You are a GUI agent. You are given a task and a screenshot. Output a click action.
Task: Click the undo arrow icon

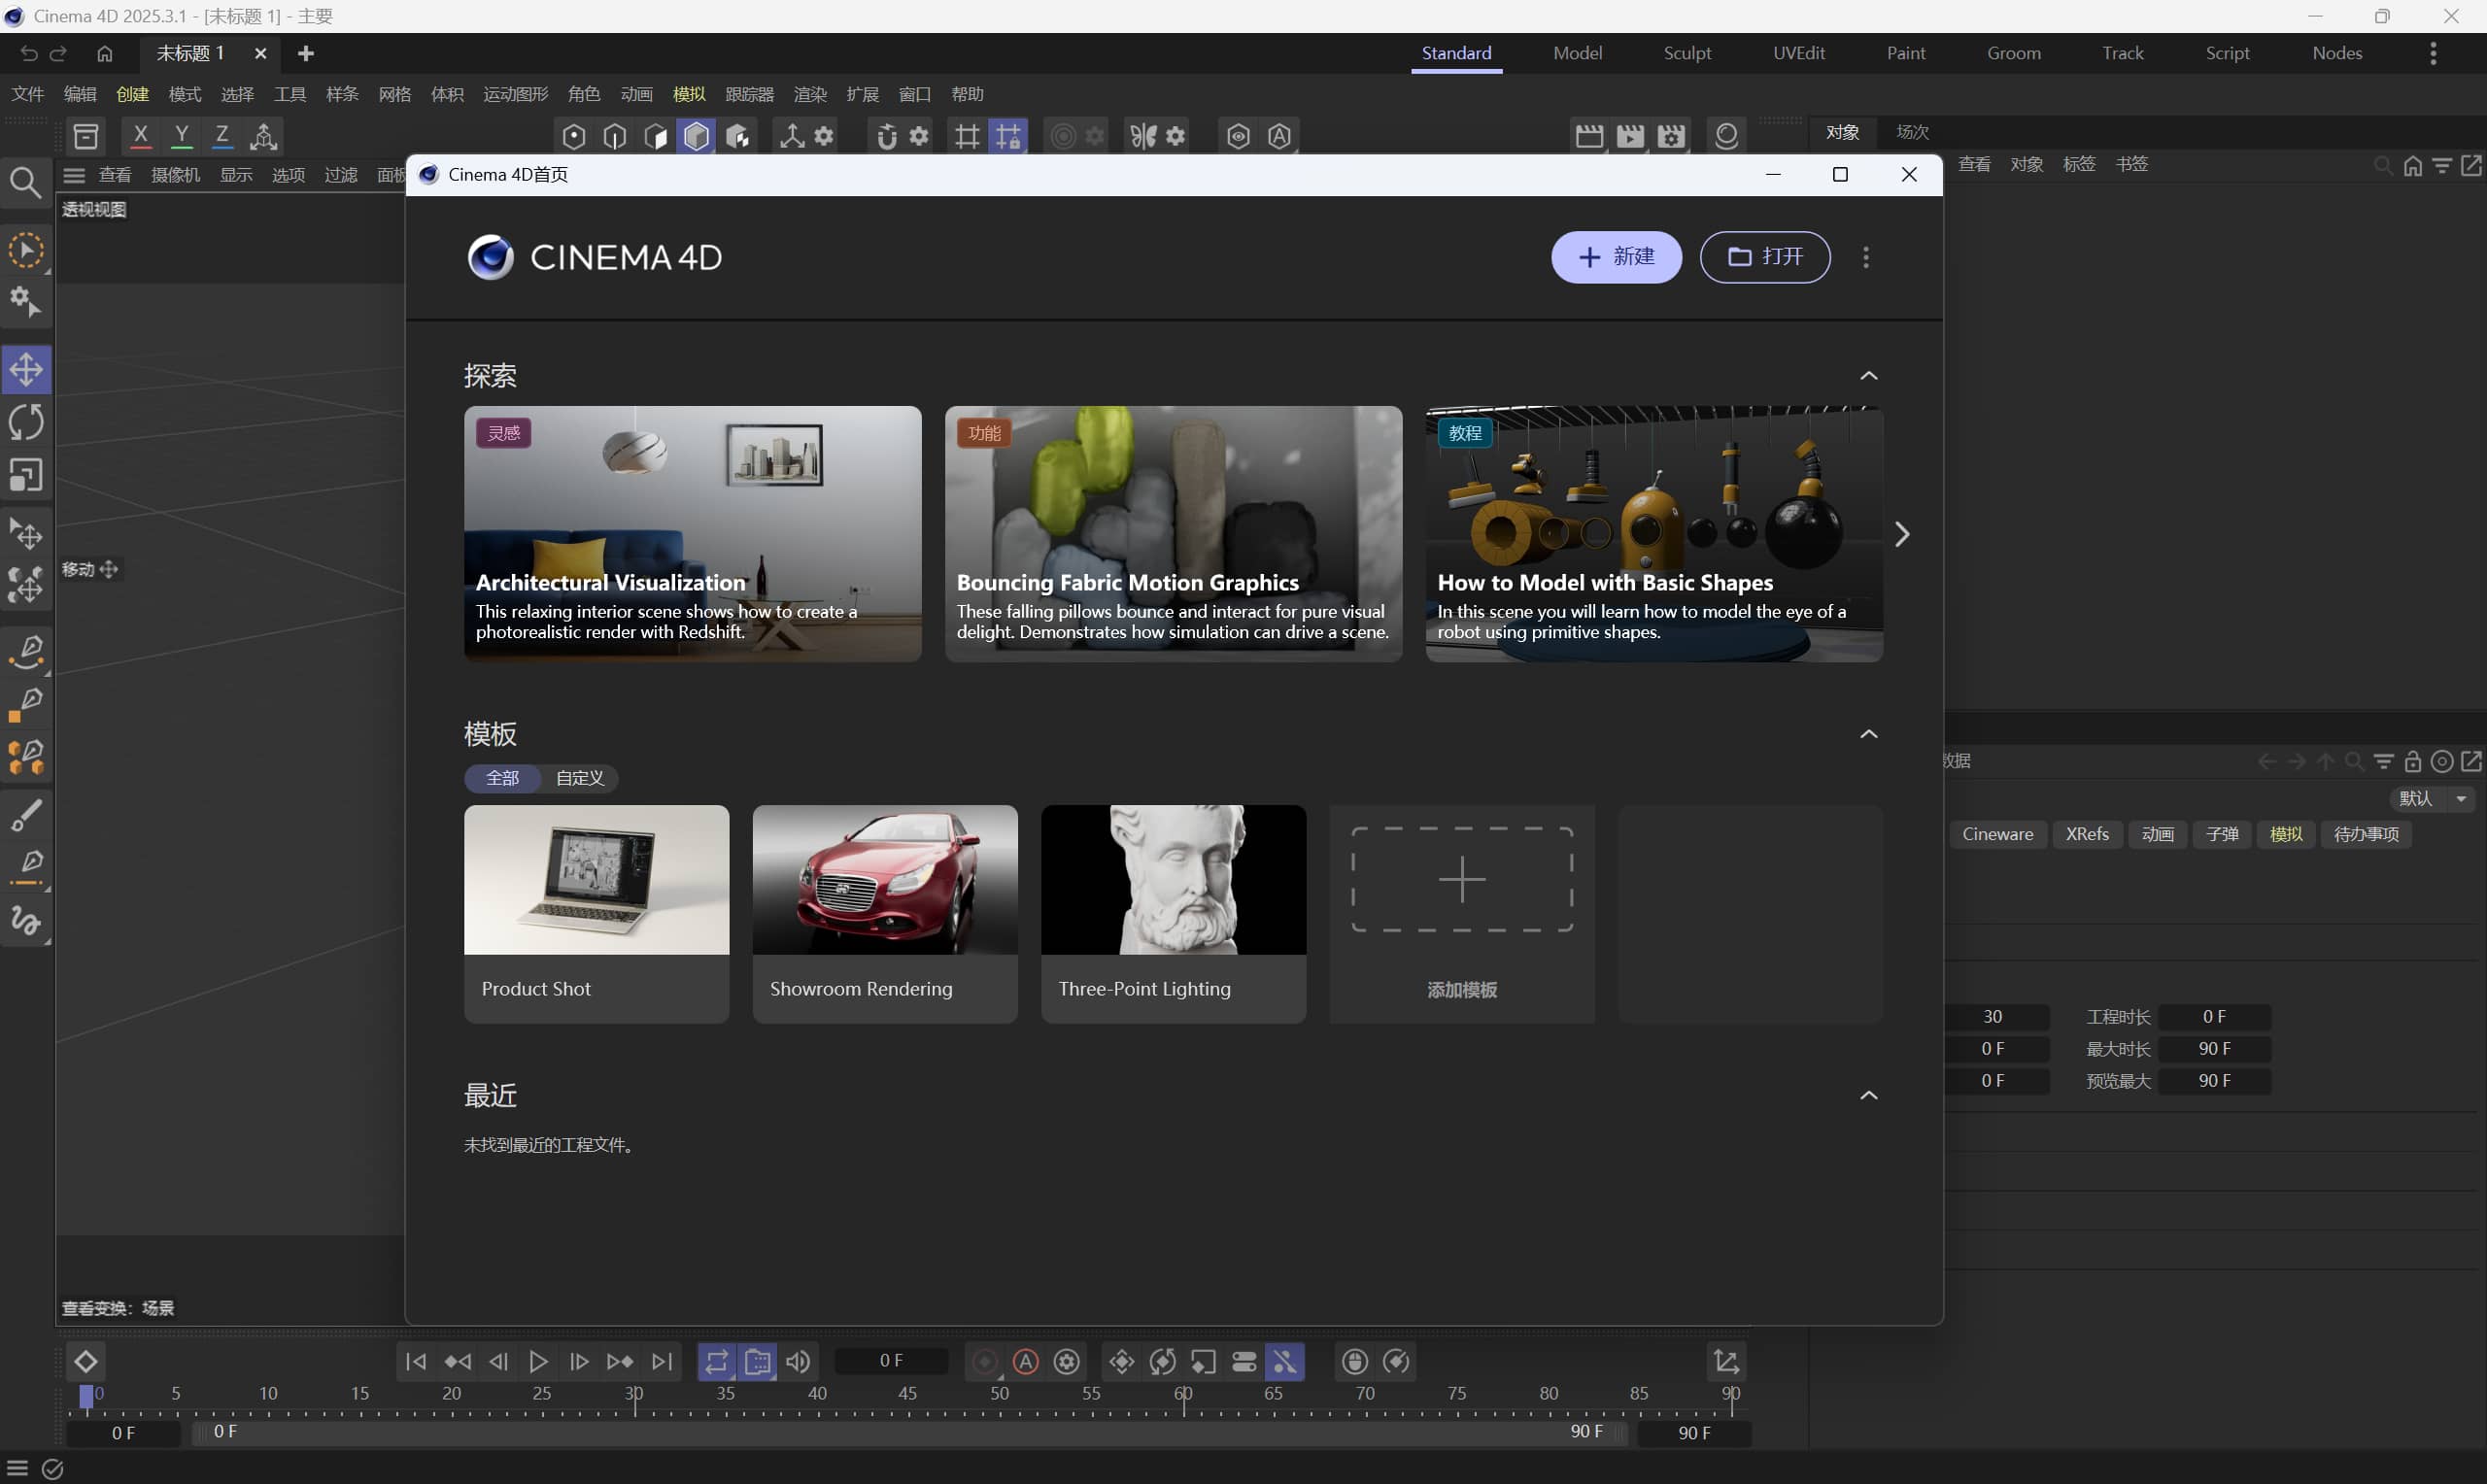click(x=29, y=53)
